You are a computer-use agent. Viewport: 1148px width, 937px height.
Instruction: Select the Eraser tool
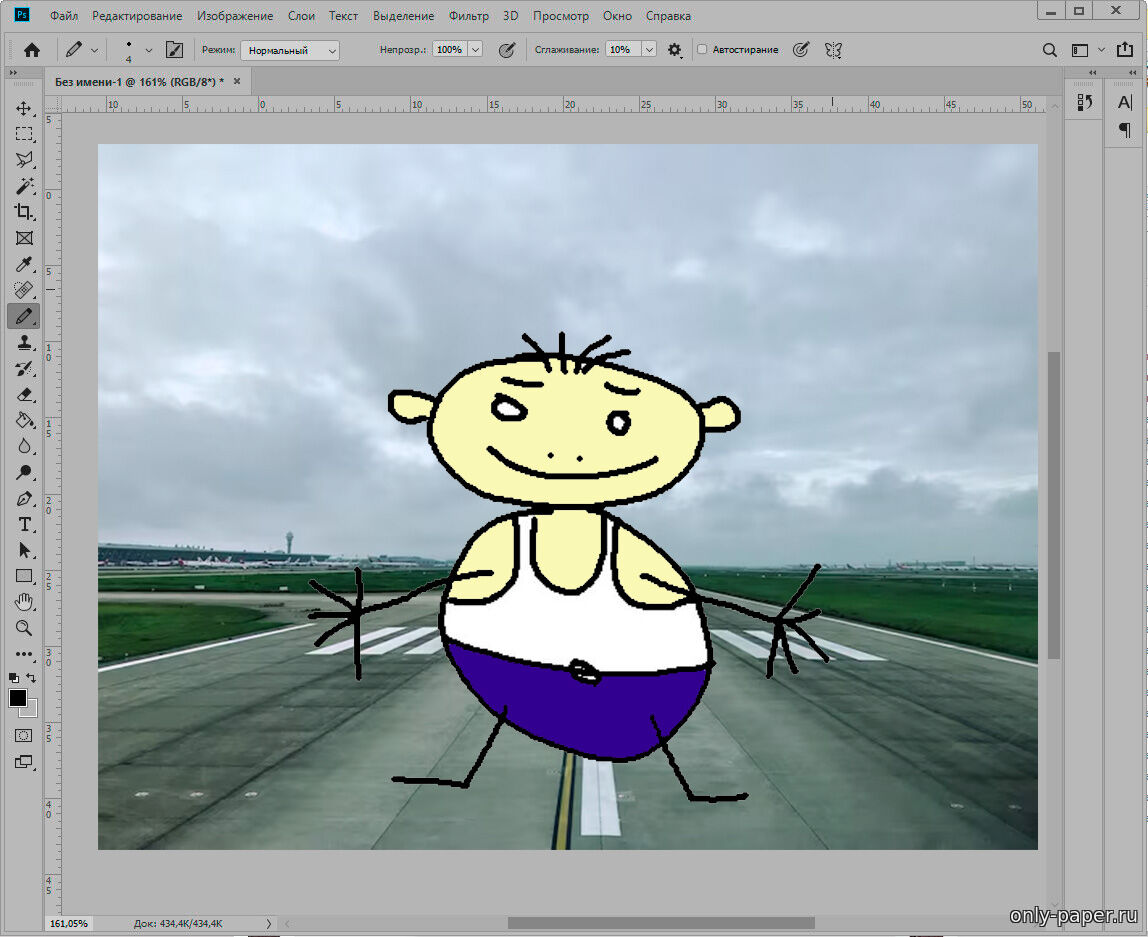point(24,394)
